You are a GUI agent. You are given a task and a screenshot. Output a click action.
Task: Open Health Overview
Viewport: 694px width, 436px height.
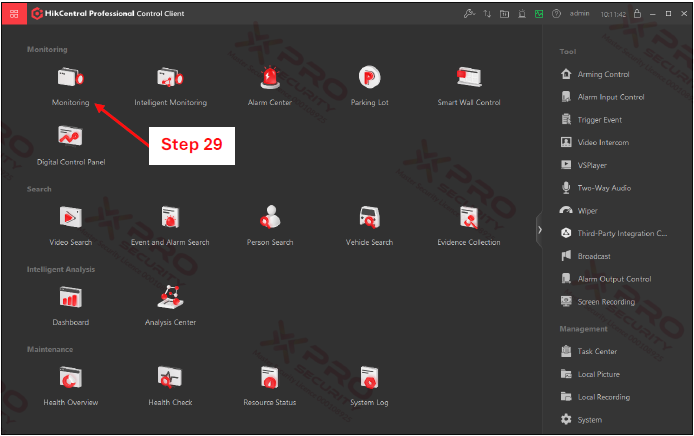pos(71,386)
